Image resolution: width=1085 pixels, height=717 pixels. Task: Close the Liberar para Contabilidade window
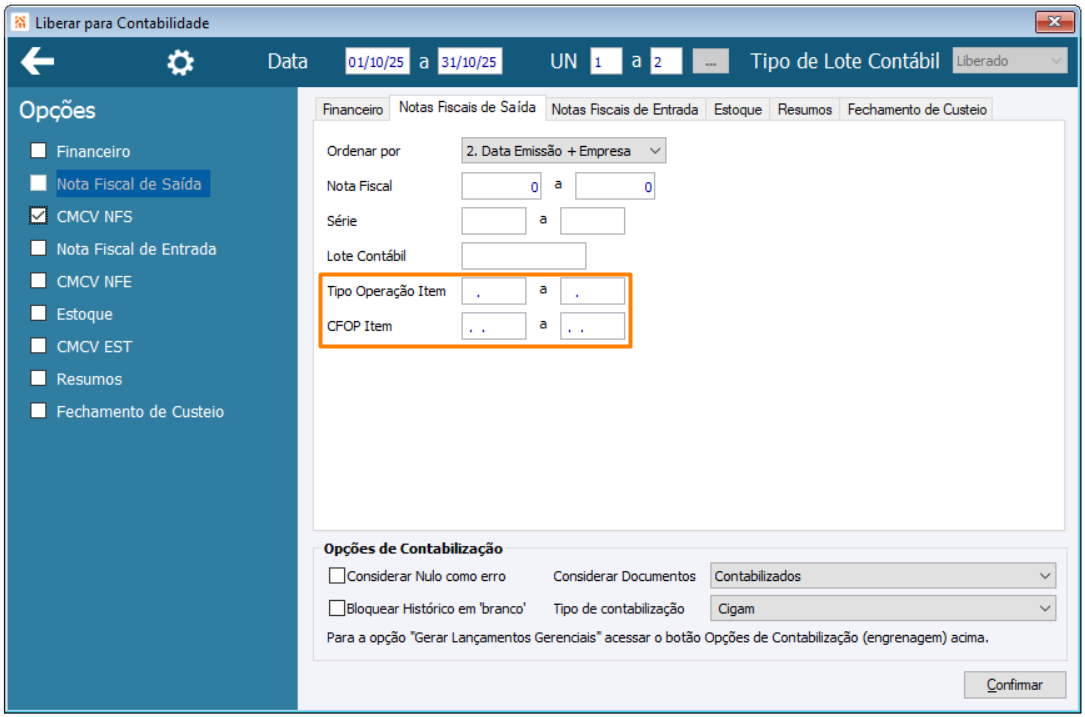click(x=1055, y=22)
